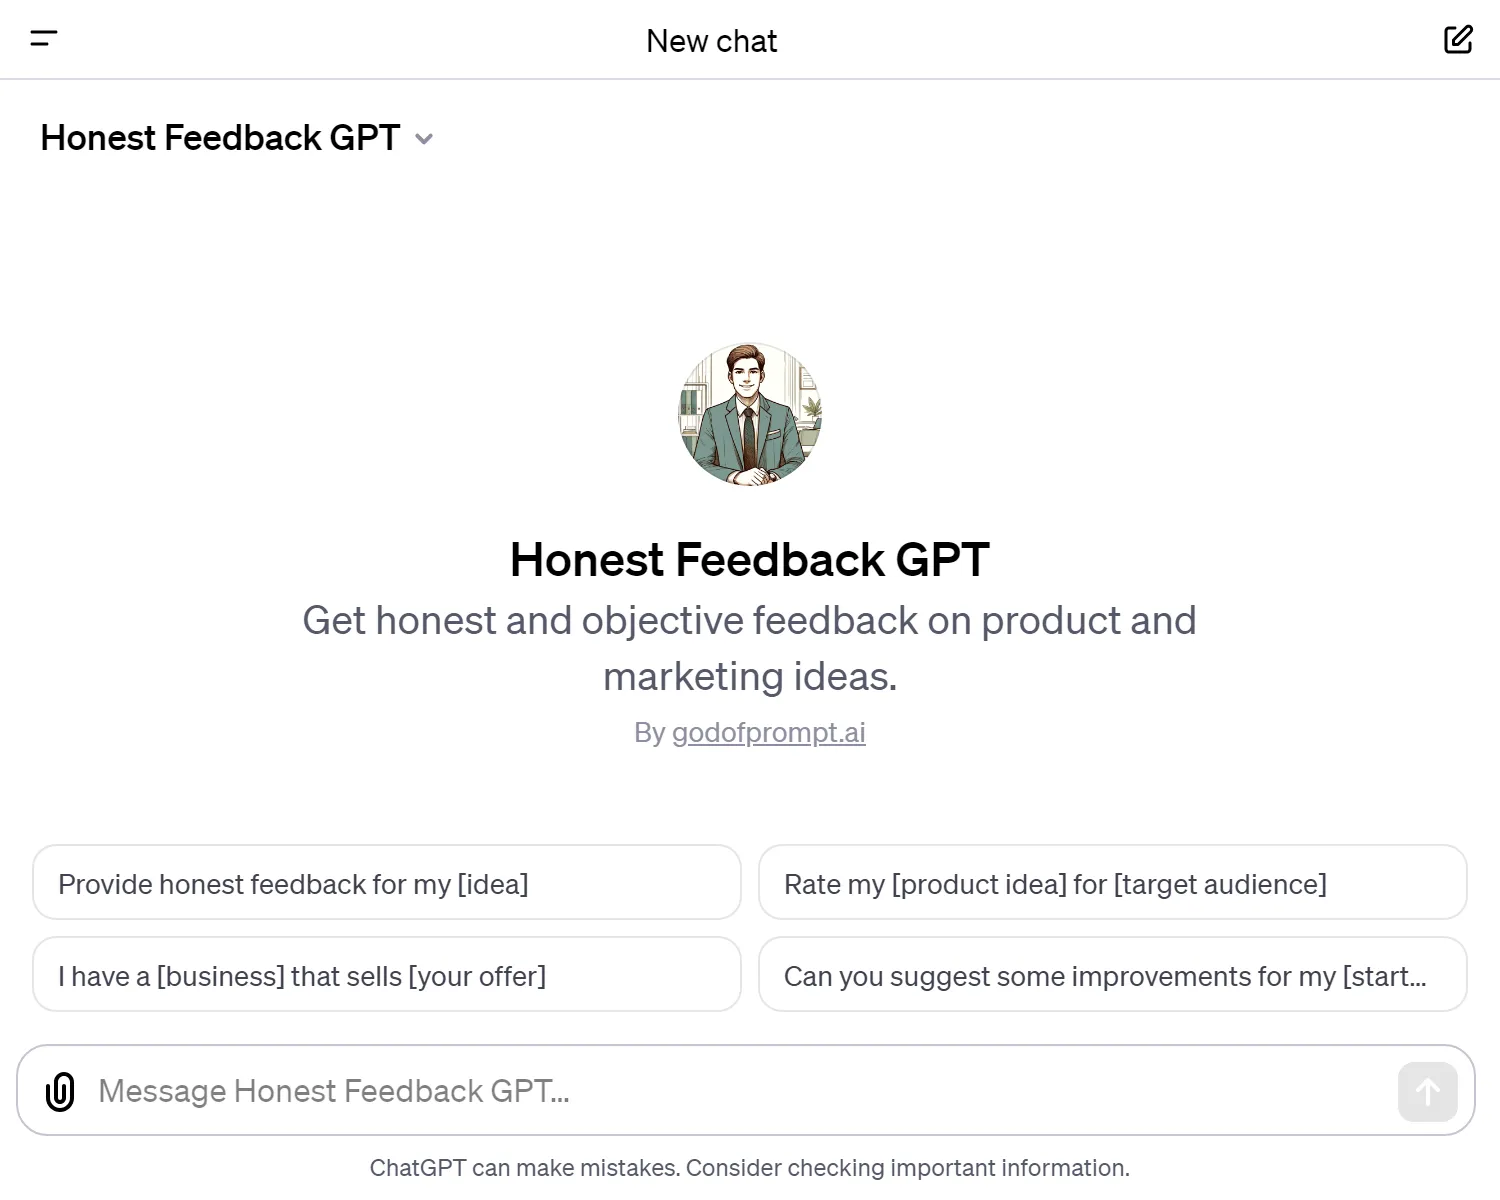Viewport: 1500px width, 1200px height.
Task: Choose 'Provide honest feedback for my idea' prompt
Action: (x=387, y=883)
